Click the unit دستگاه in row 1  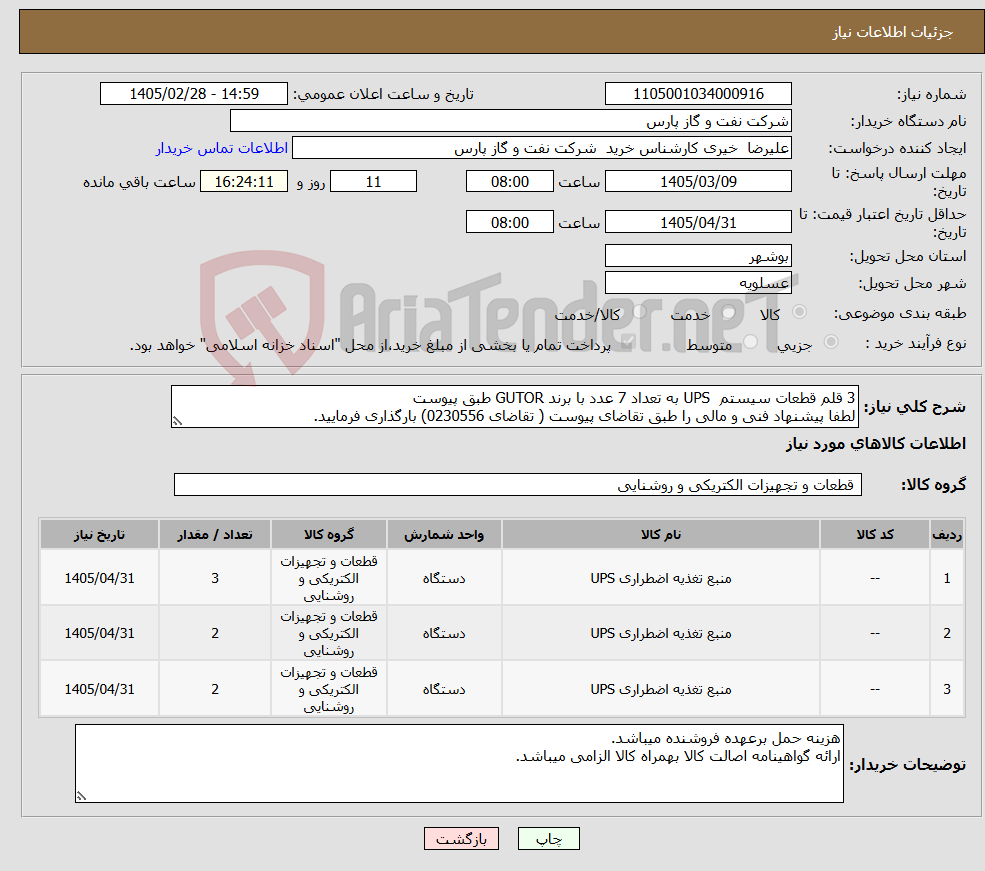444,578
